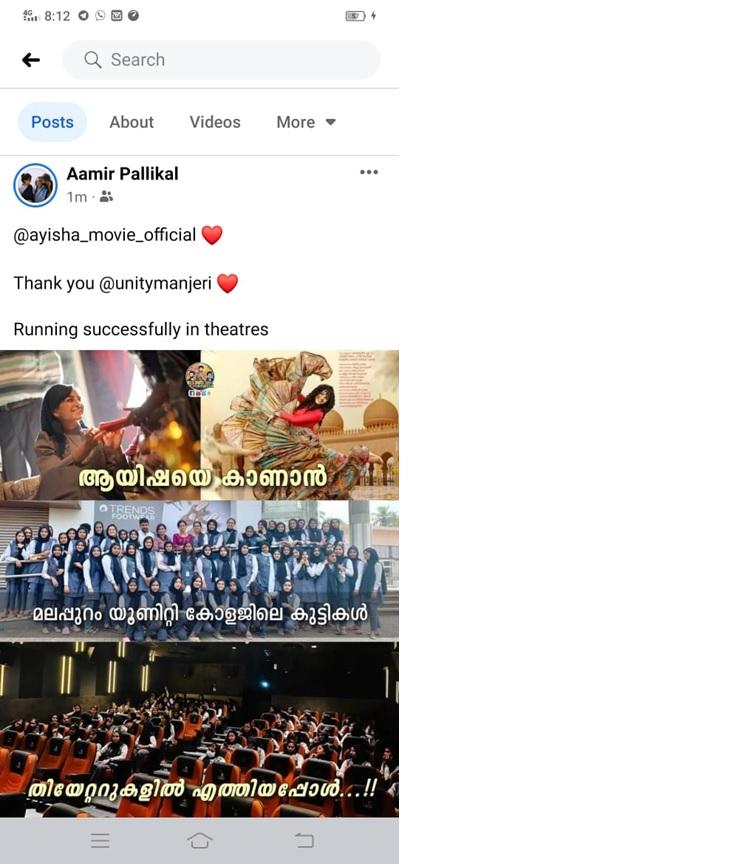Screen dimensions: 753x864
Task: Tap the back arrow icon
Action: [x=31, y=60]
